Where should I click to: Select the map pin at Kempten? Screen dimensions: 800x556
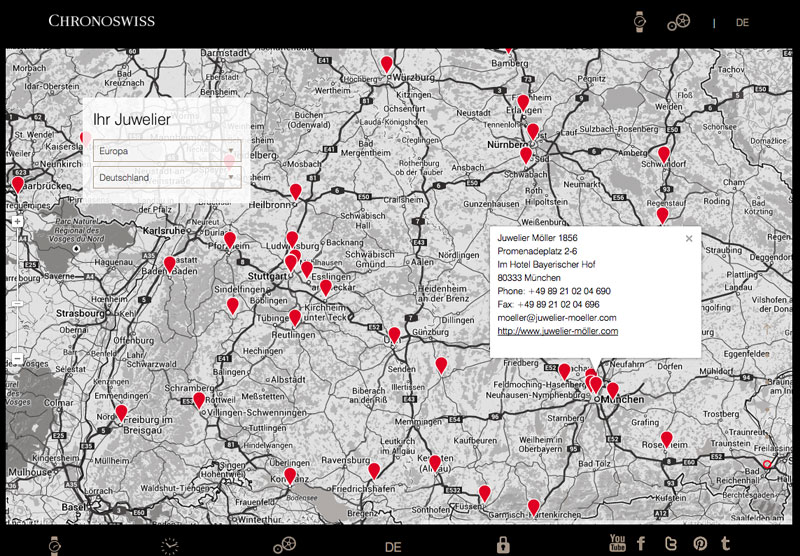(x=435, y=463)
